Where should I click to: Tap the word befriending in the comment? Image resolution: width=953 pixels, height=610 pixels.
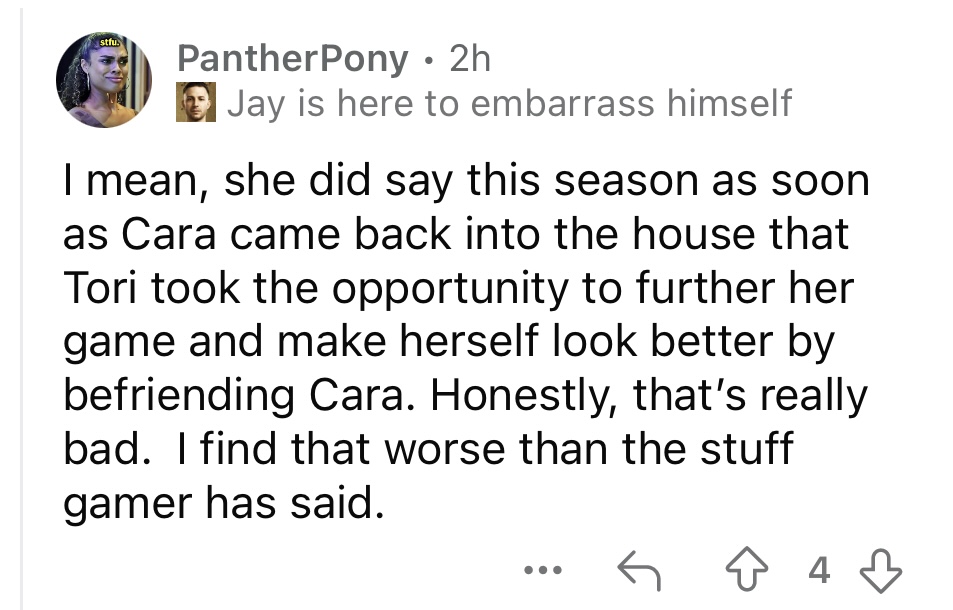pyautogui.click(x=179, y=396)
